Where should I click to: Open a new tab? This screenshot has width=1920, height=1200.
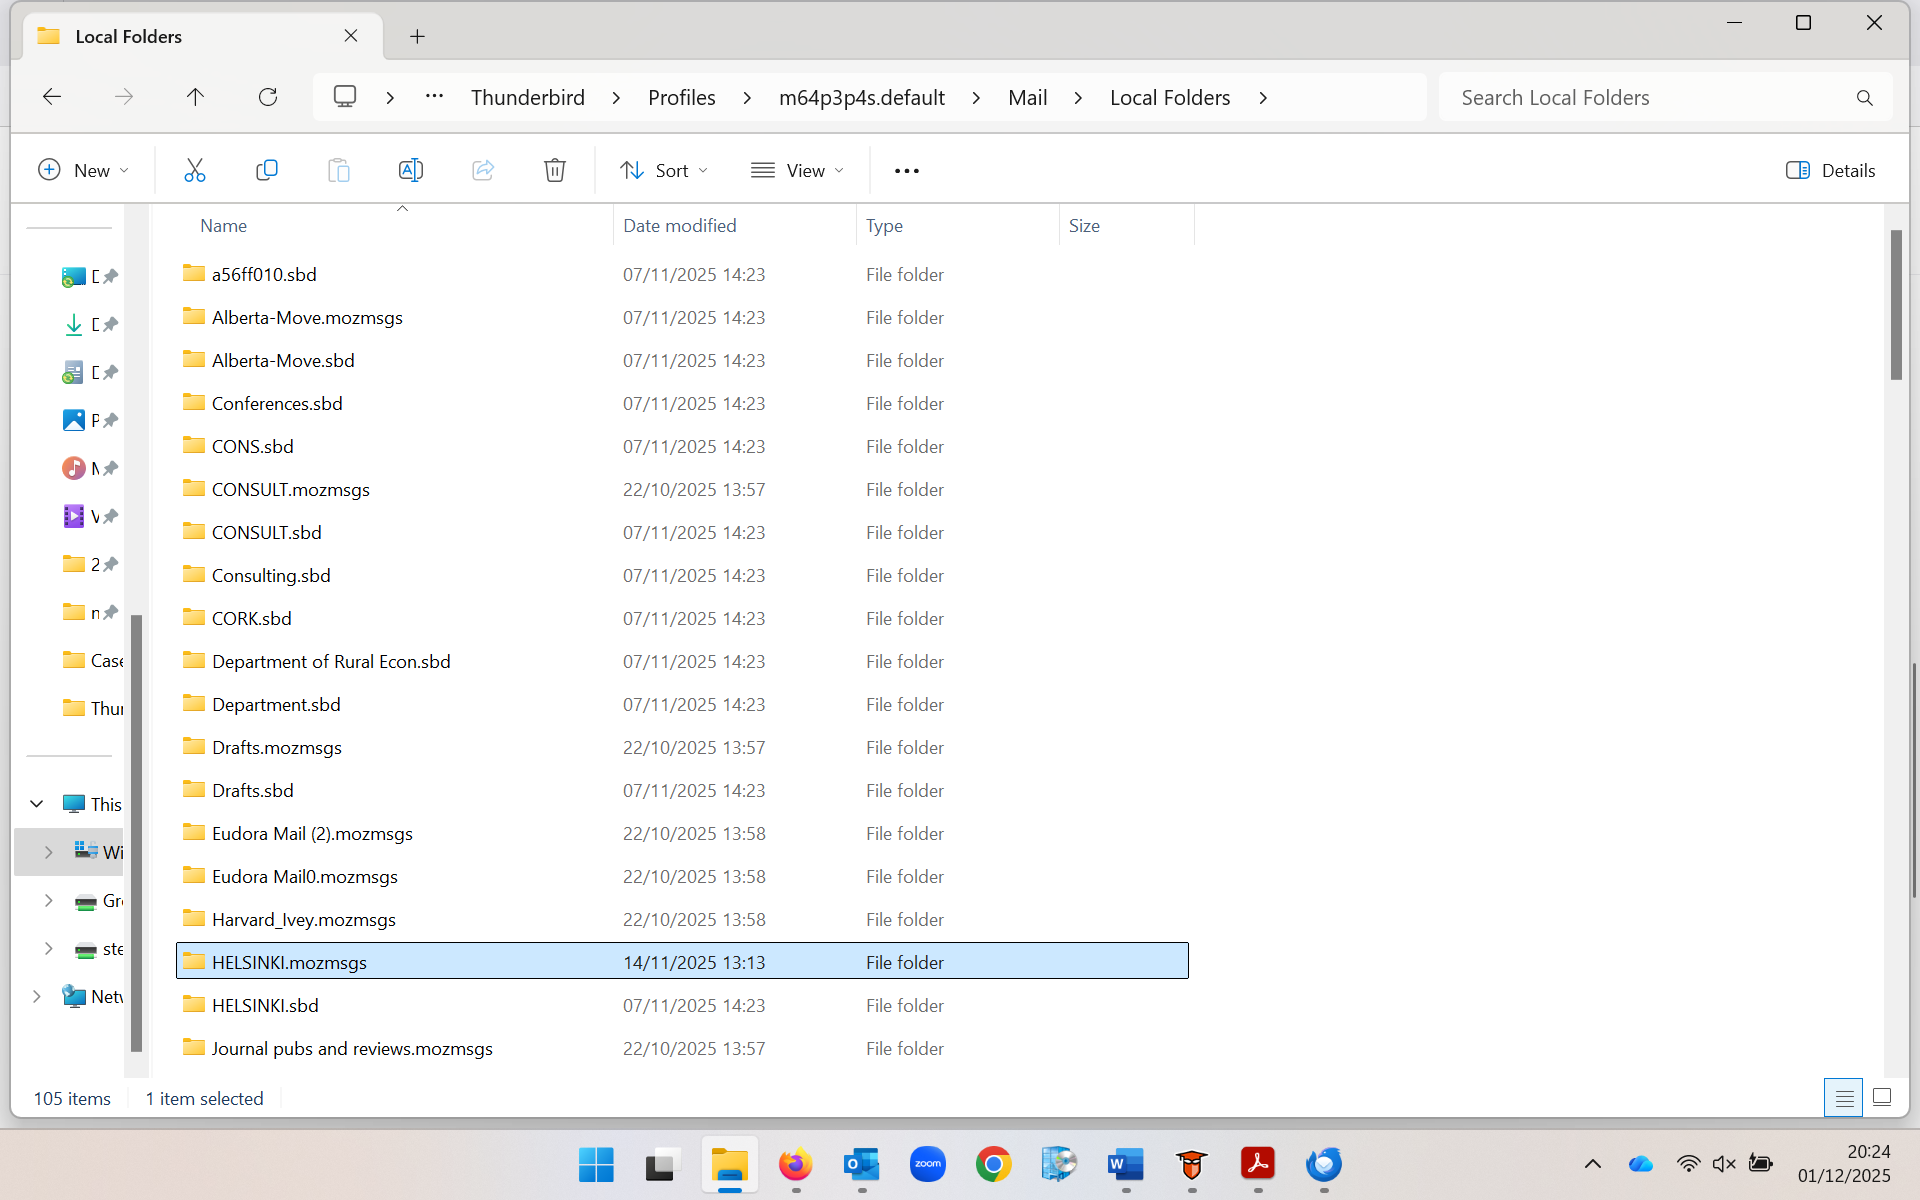(x=417, y=37)
